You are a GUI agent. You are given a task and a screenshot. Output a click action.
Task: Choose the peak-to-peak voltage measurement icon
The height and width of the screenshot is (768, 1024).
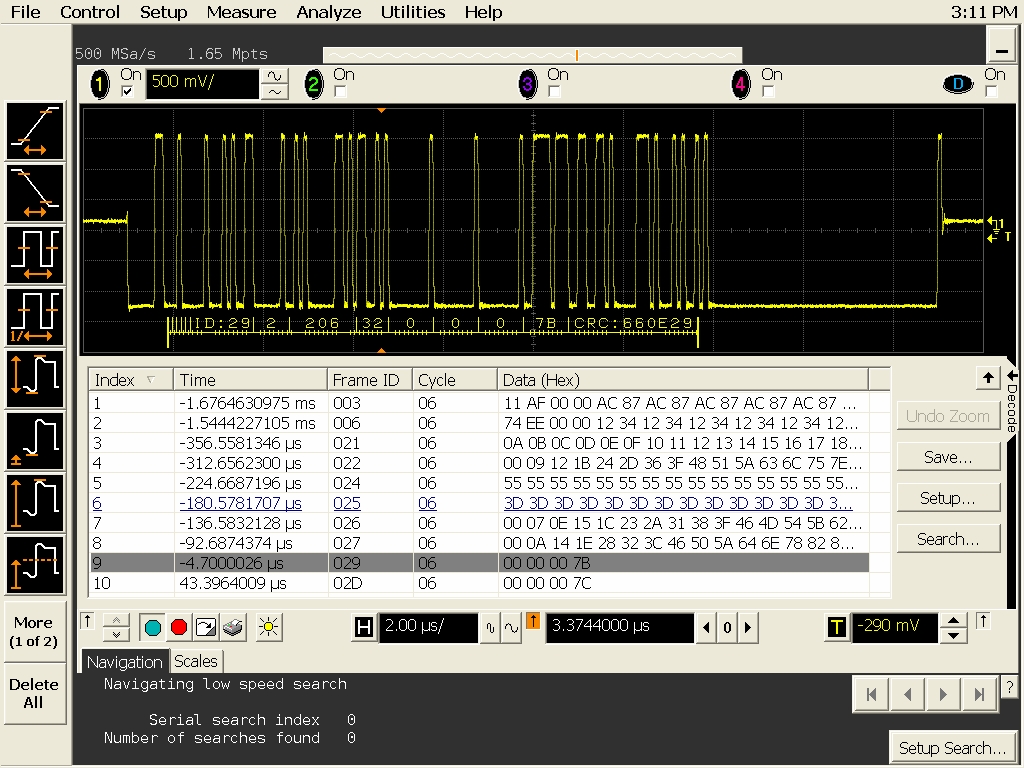36,378
